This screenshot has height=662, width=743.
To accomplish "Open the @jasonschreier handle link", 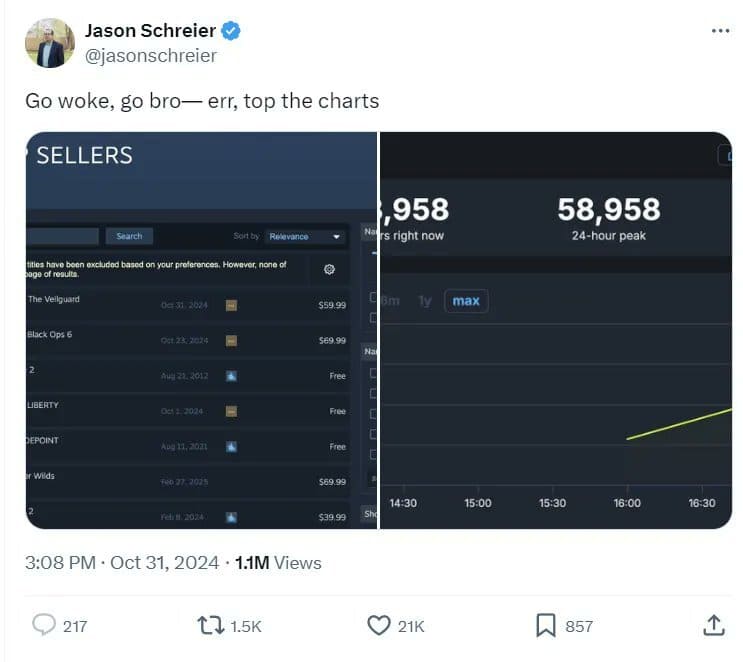I will [x=151, y=55].
